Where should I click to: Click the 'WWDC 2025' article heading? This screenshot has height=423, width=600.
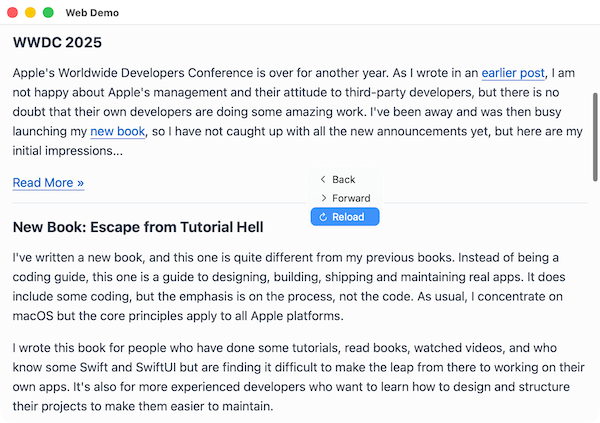point(57,43)
